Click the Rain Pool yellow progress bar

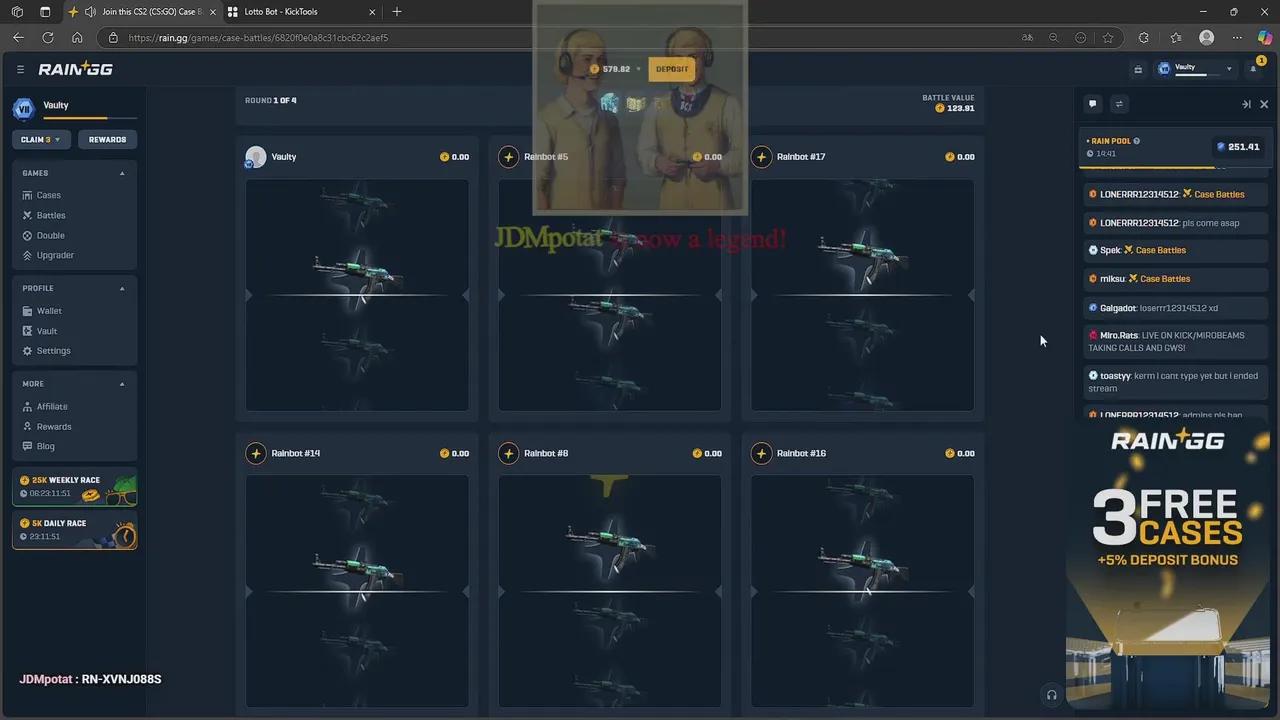pos(1149,168)
